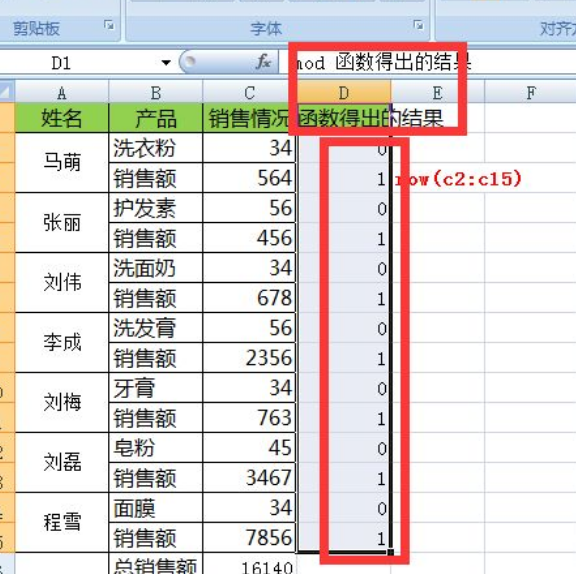Select the total value 16140
576x574 pixels.
tap(249, 564)
